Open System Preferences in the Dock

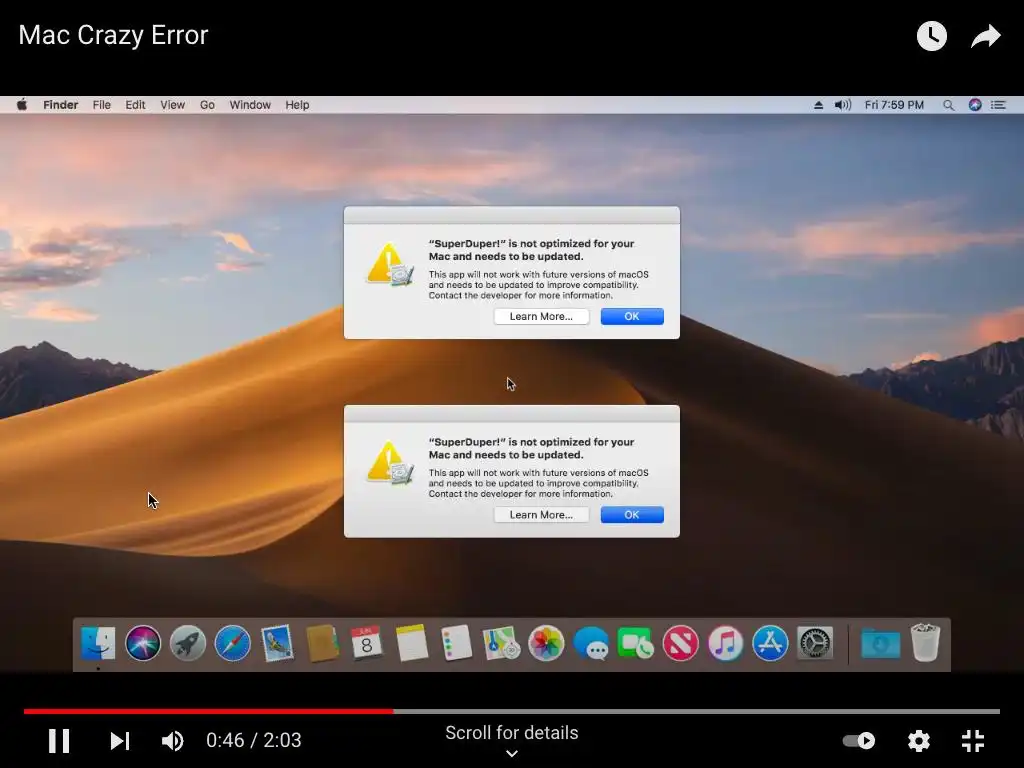[815, 643]
